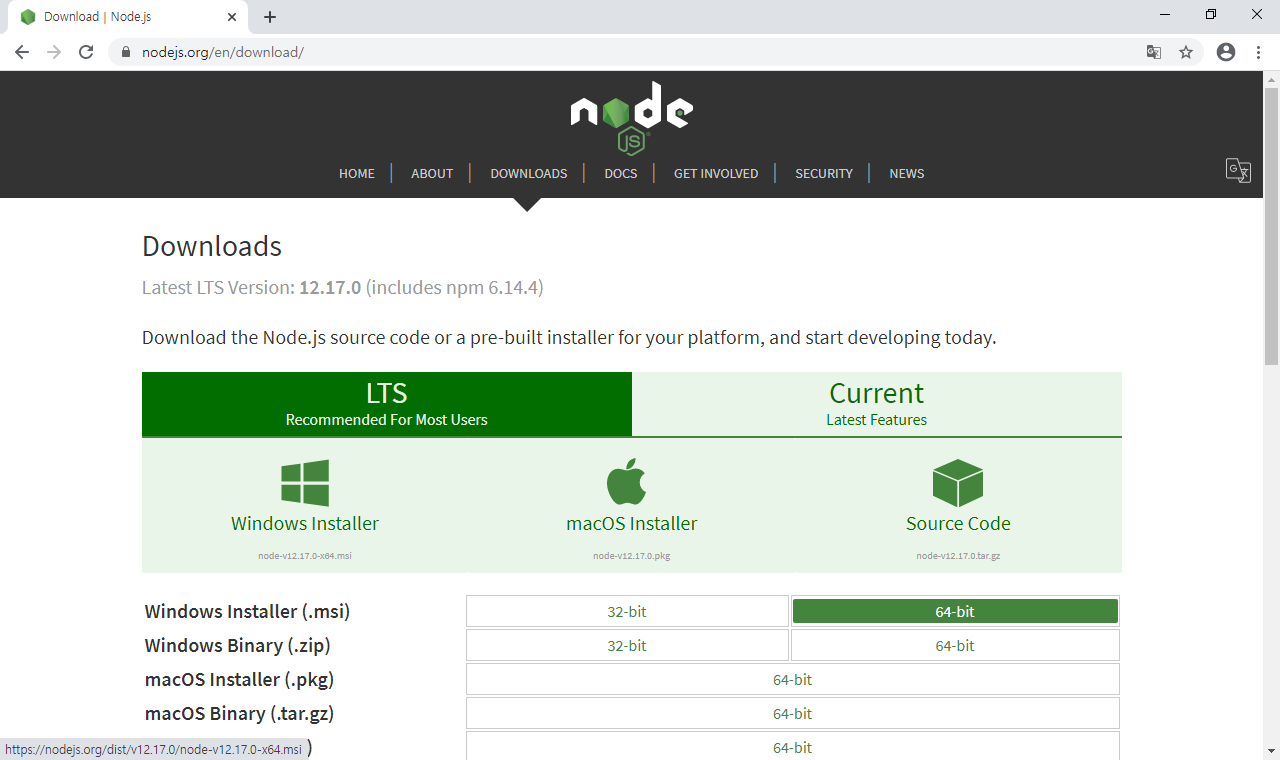Click the Windows Installer link

305,523
